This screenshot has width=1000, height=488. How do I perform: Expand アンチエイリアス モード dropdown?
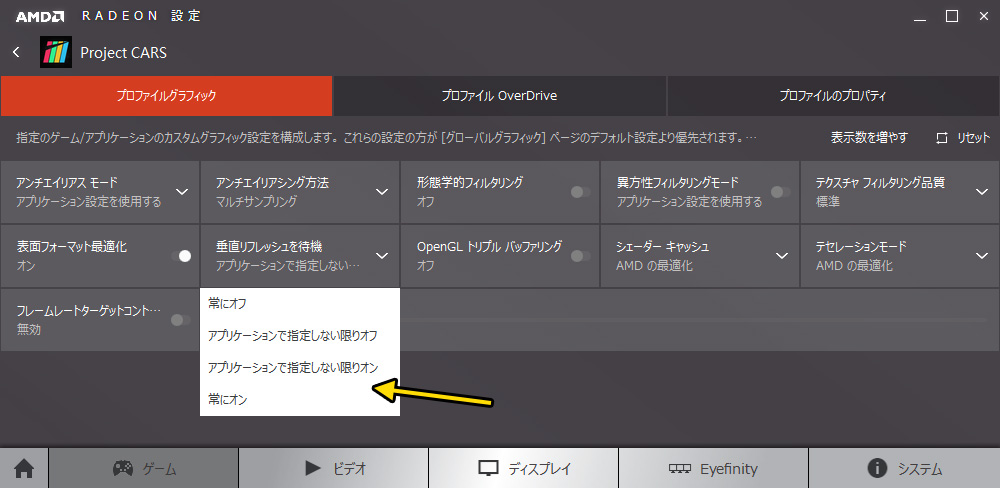coord(182,192)
